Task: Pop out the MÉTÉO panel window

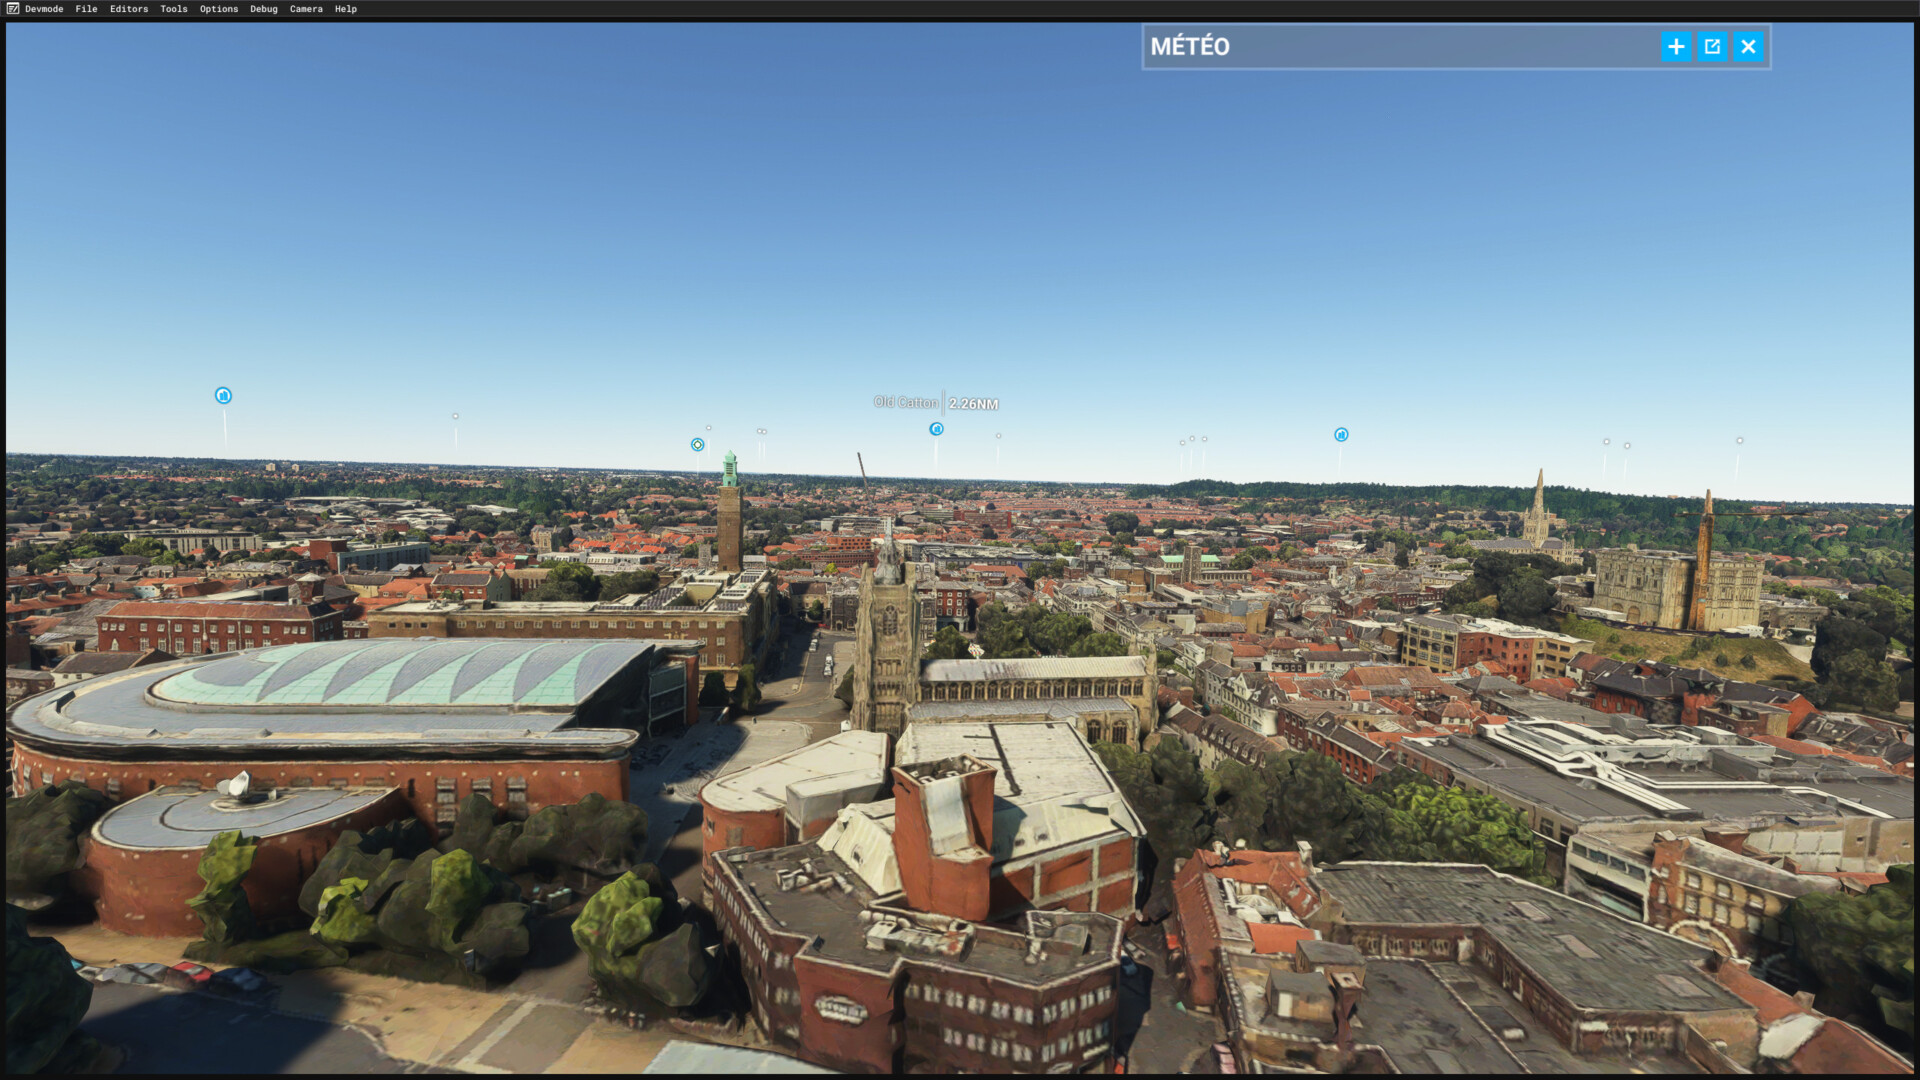Action: click(1712, 46)
